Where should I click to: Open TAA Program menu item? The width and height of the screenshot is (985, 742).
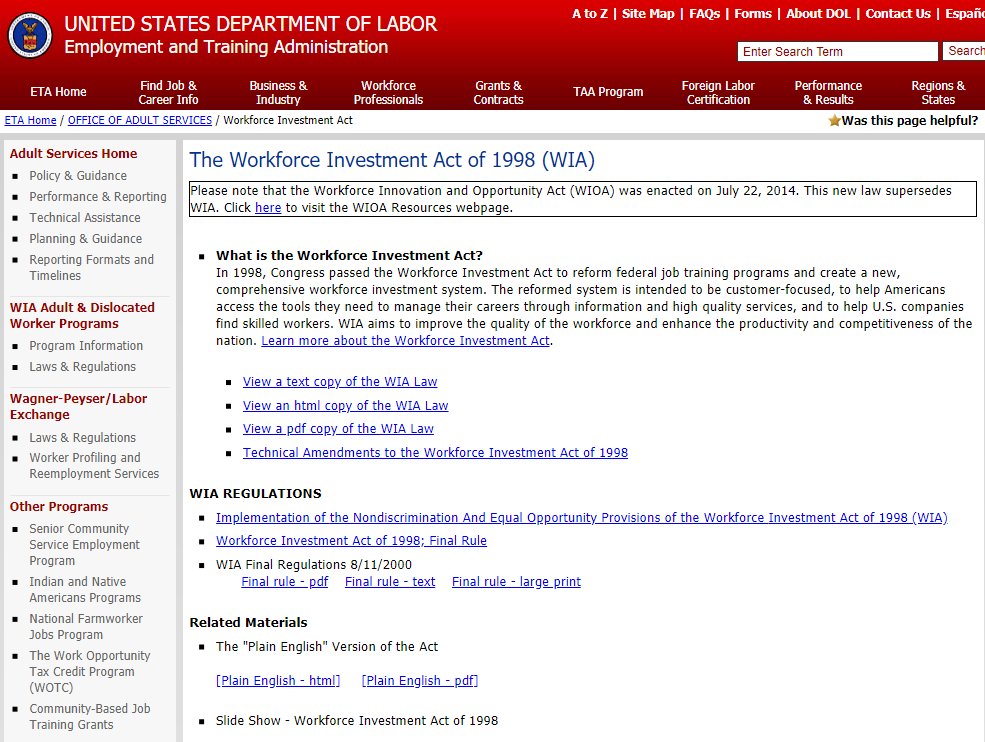608,92
